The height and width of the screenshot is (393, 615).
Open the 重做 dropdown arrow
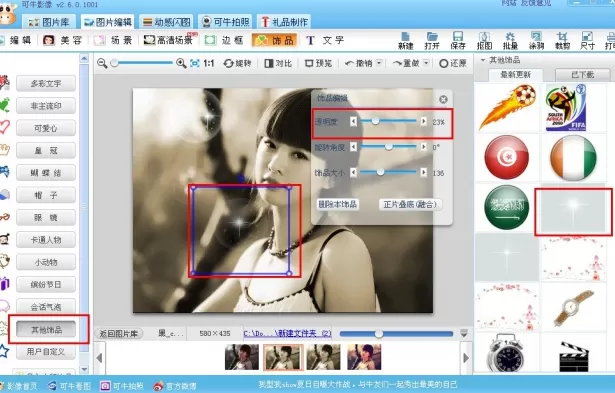tap(426, 63)
